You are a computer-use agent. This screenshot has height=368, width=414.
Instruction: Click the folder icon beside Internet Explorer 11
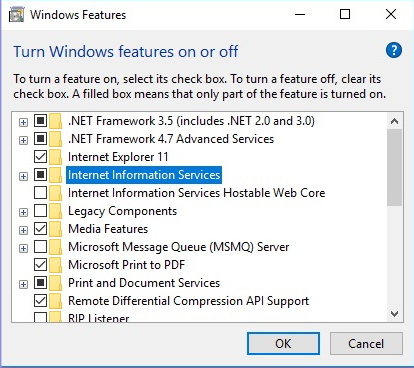click(55, 157)
